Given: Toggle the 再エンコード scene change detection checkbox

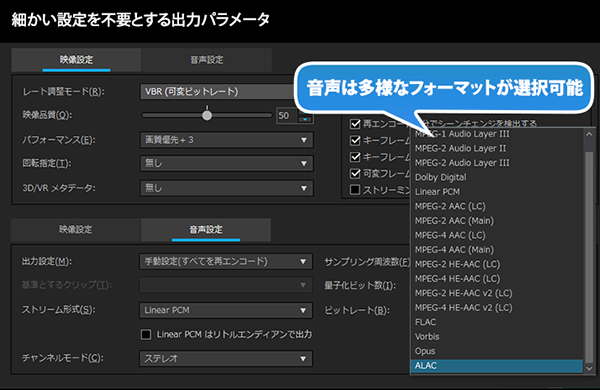Looking at the screenshot, I should (x=355, y=124).
